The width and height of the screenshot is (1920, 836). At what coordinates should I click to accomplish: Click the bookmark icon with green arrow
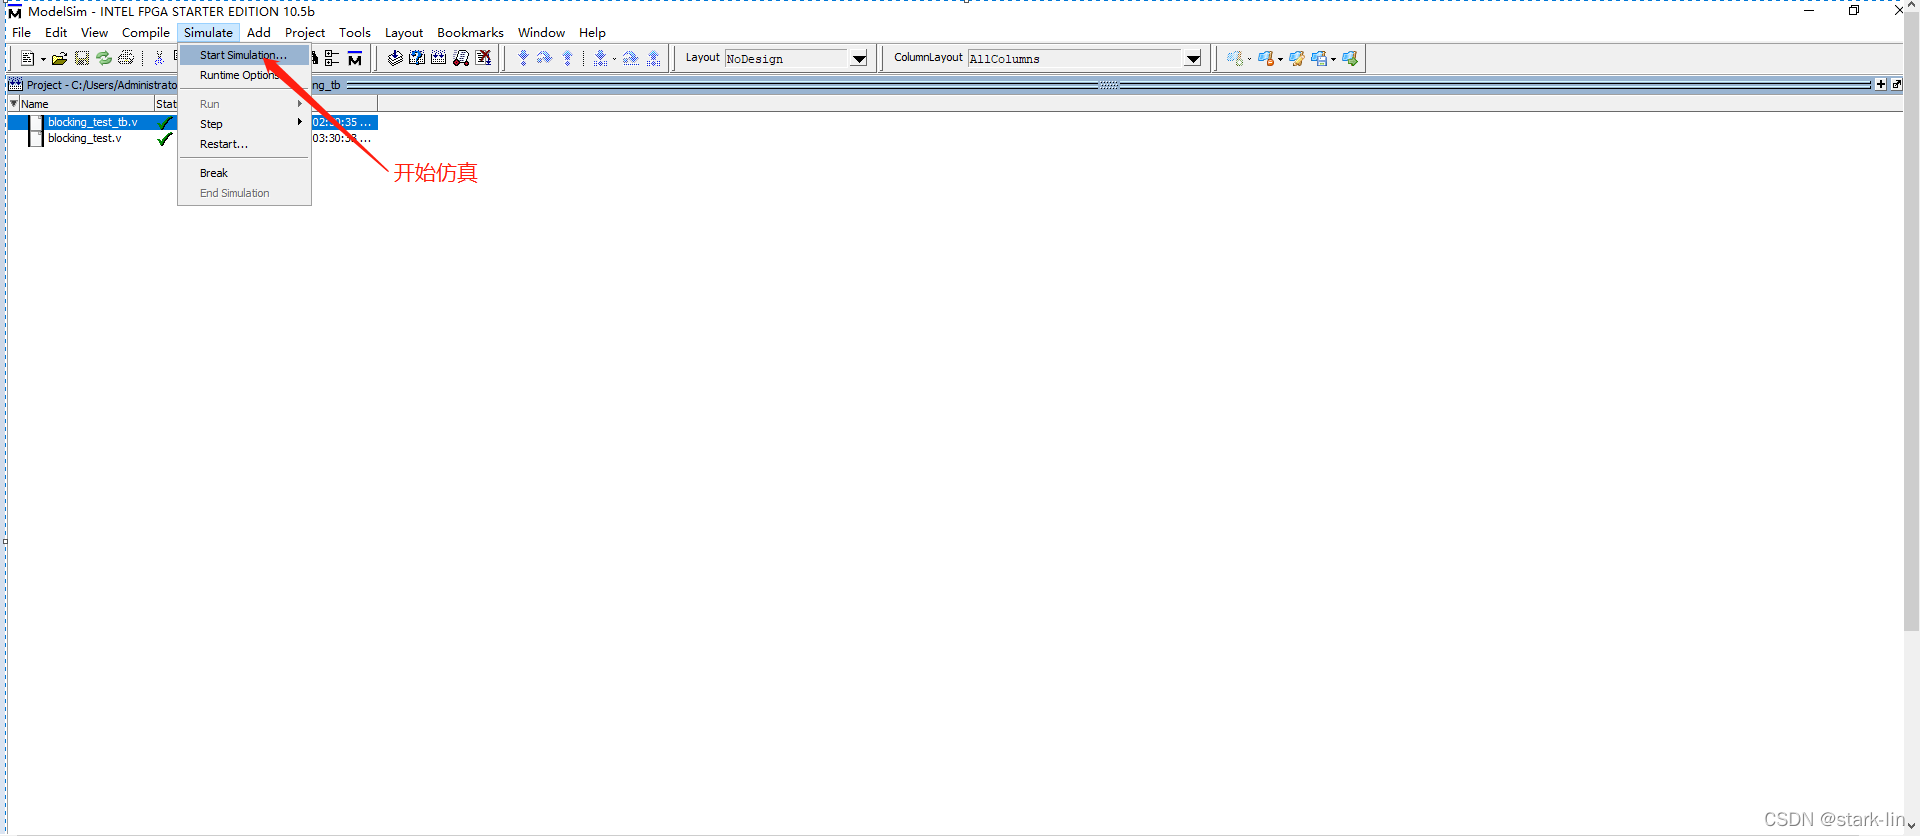click(x=1350, y=58)
